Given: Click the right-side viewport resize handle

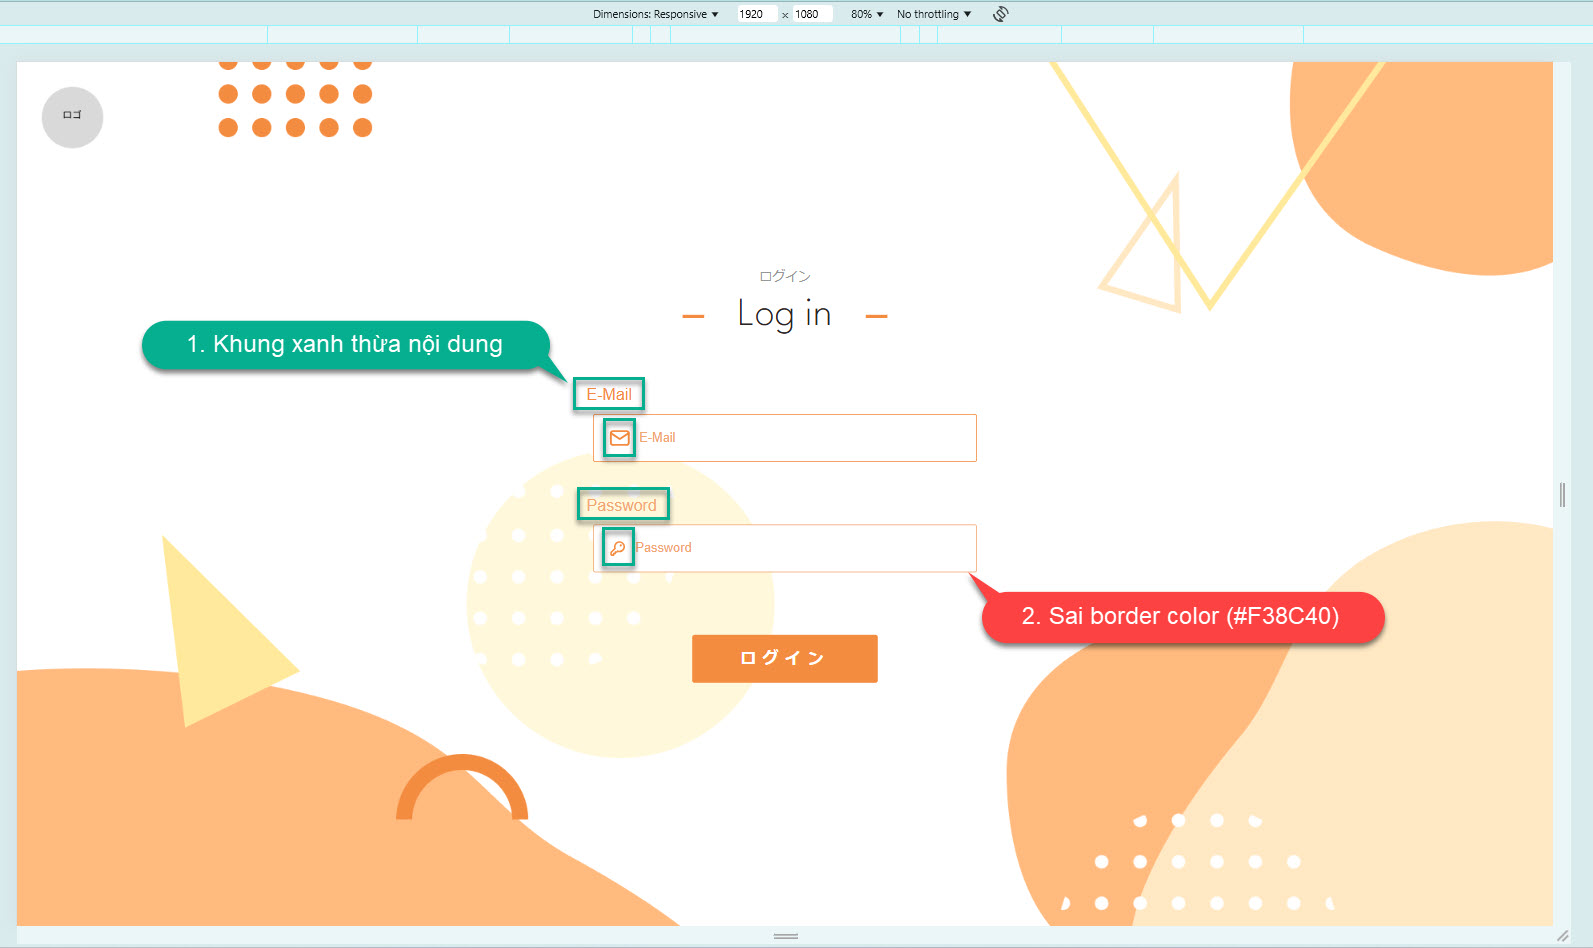Looking at the screenshot, I should click(x=1562, y=494).
